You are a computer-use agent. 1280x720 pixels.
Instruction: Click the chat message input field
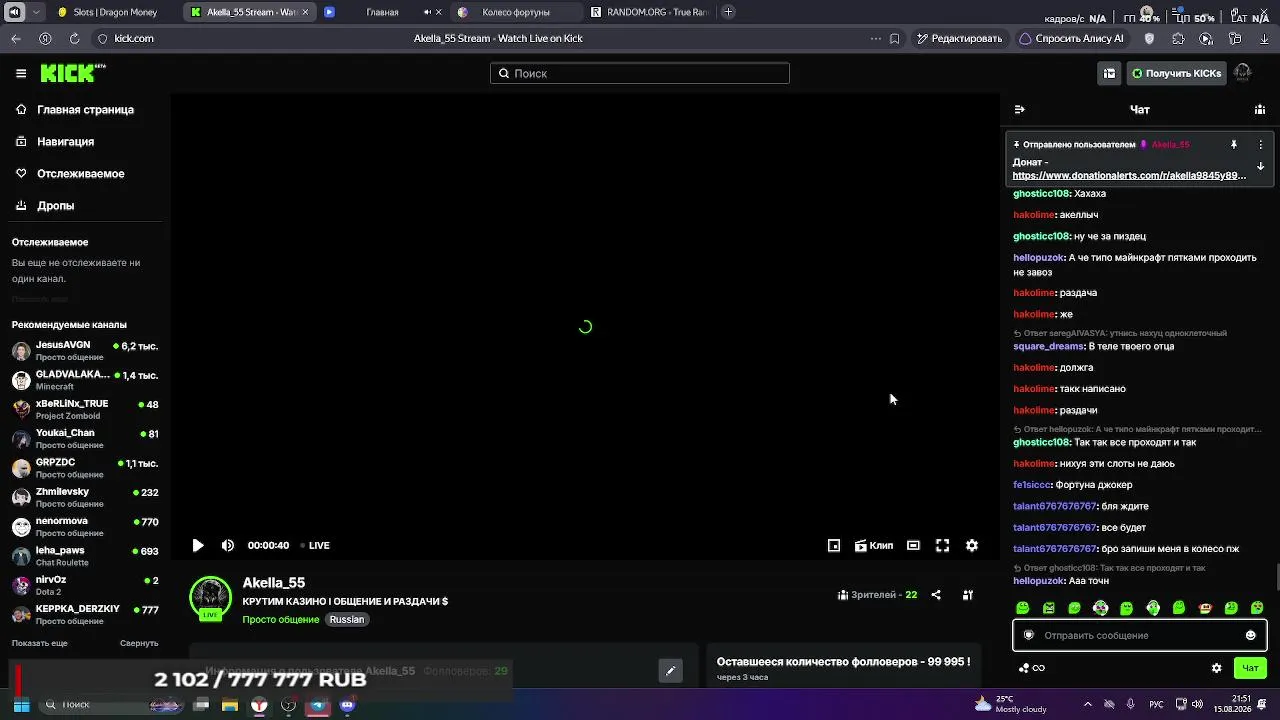1139,635
